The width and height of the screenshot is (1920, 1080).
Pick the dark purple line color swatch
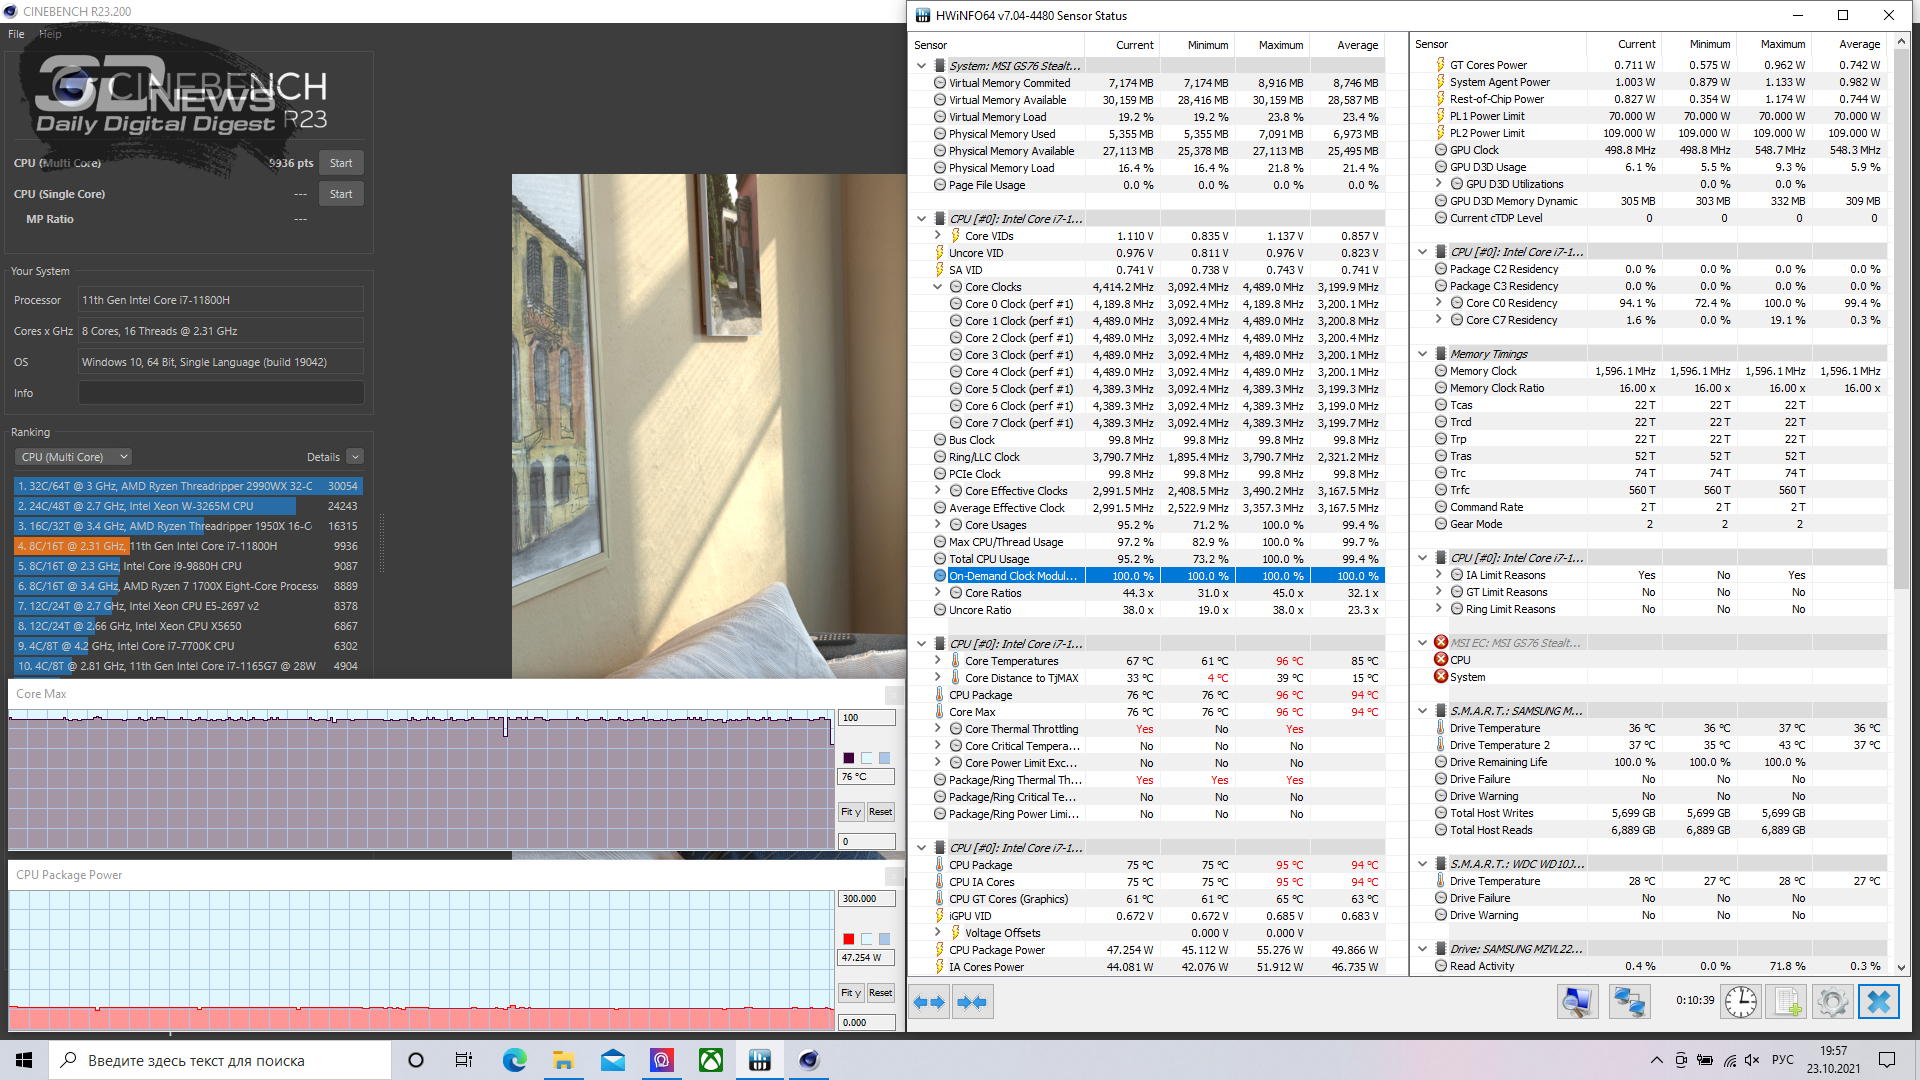848,758
